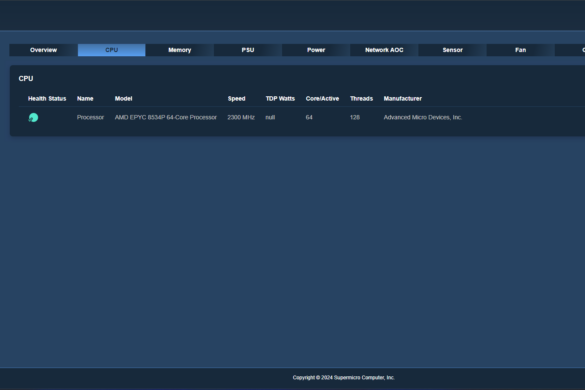Select AMD EPYC 8534P model text

(166, 117)
